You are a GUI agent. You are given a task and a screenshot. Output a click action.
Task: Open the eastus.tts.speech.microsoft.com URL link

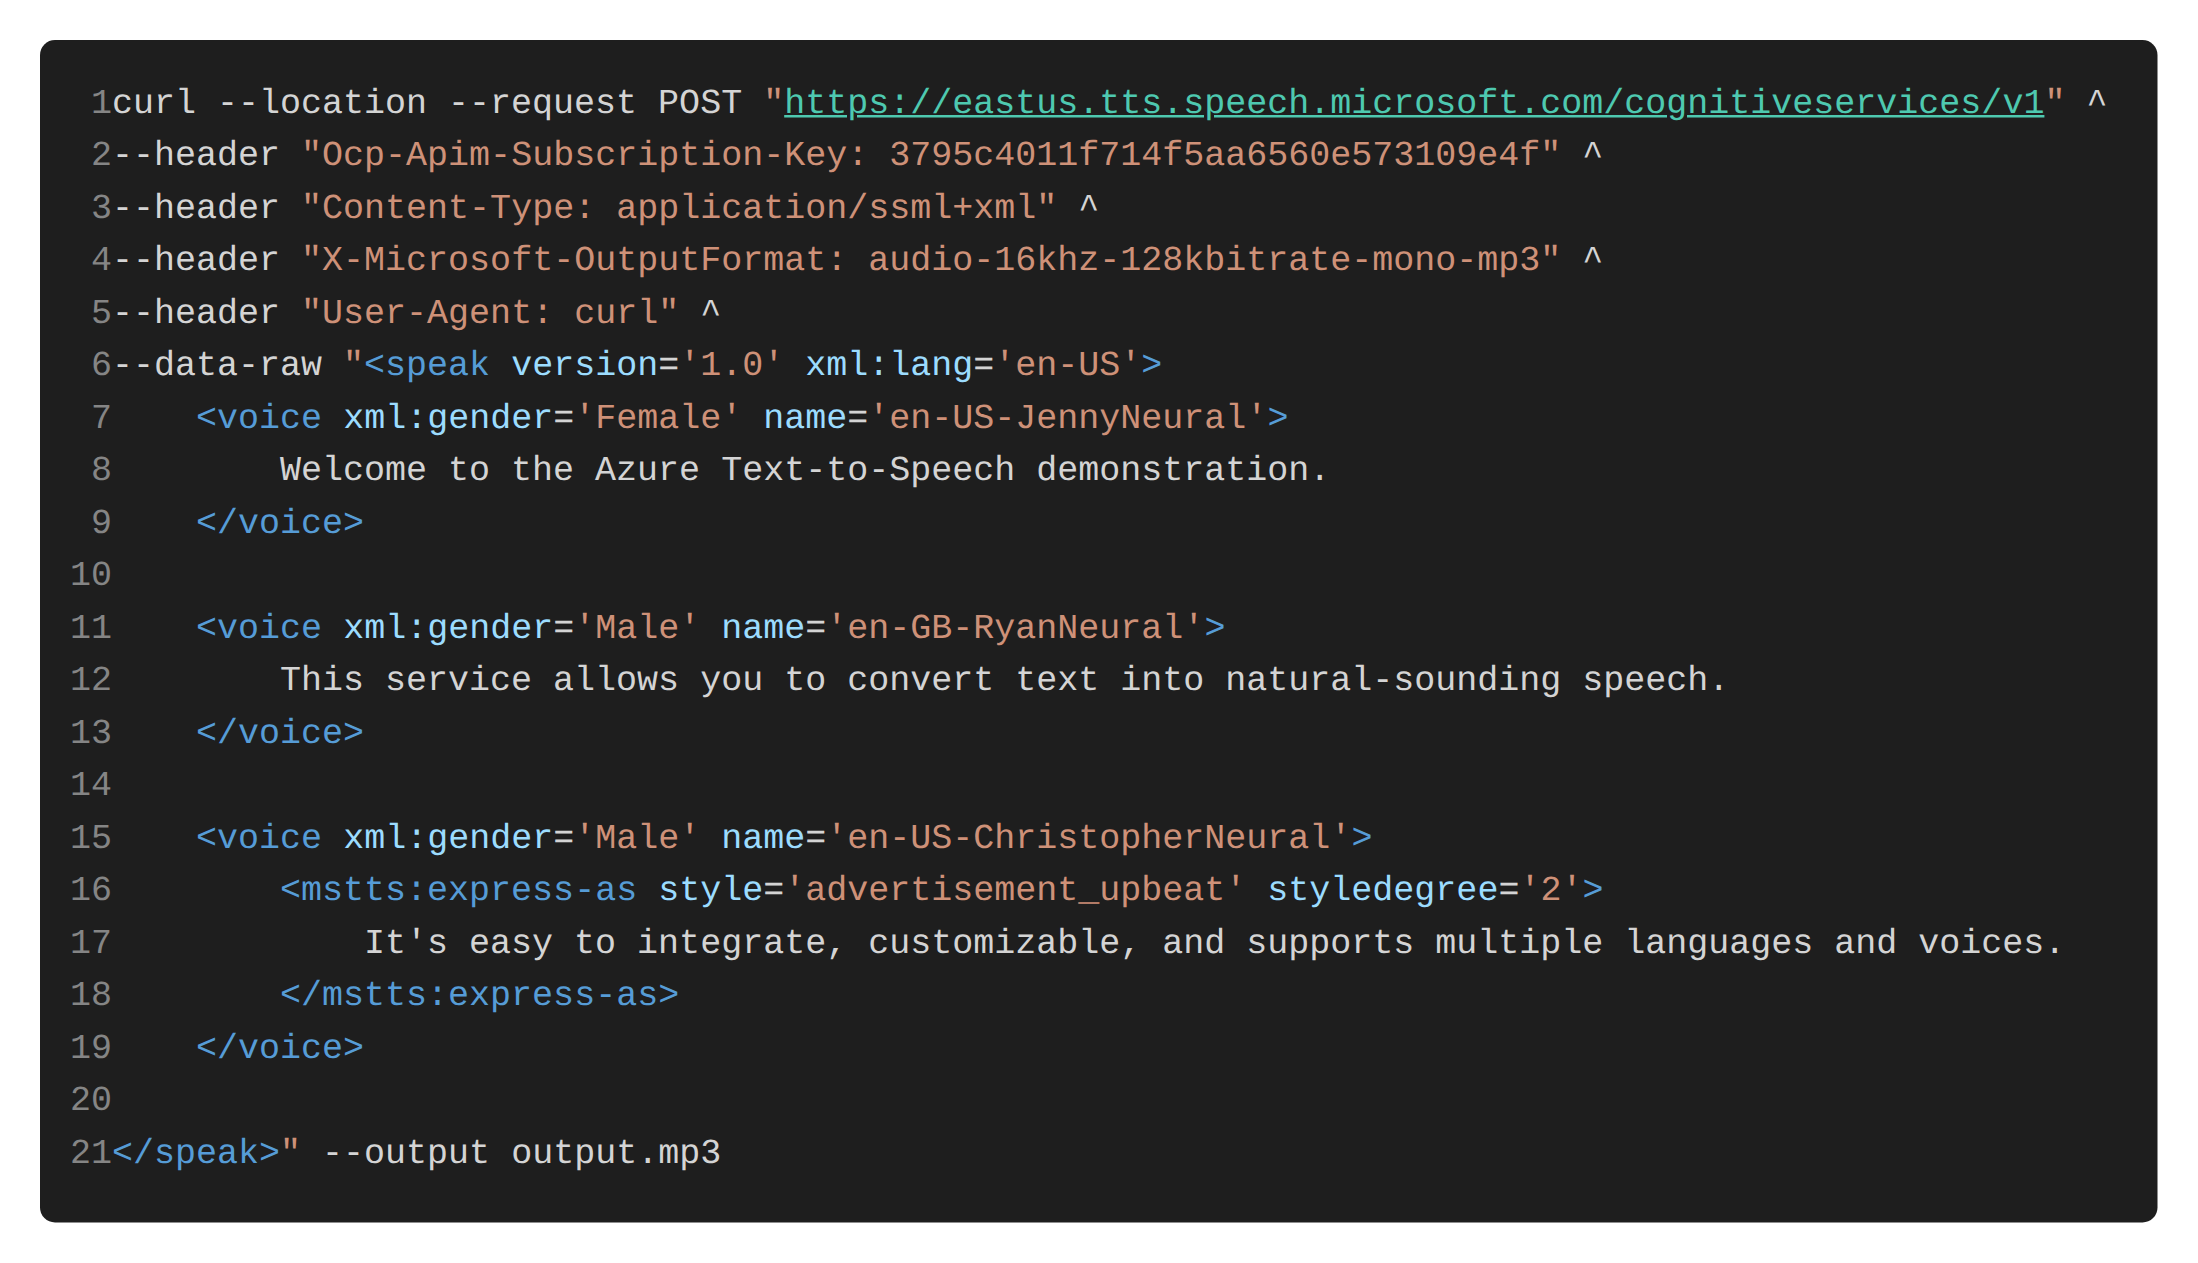pos(1414,102)
